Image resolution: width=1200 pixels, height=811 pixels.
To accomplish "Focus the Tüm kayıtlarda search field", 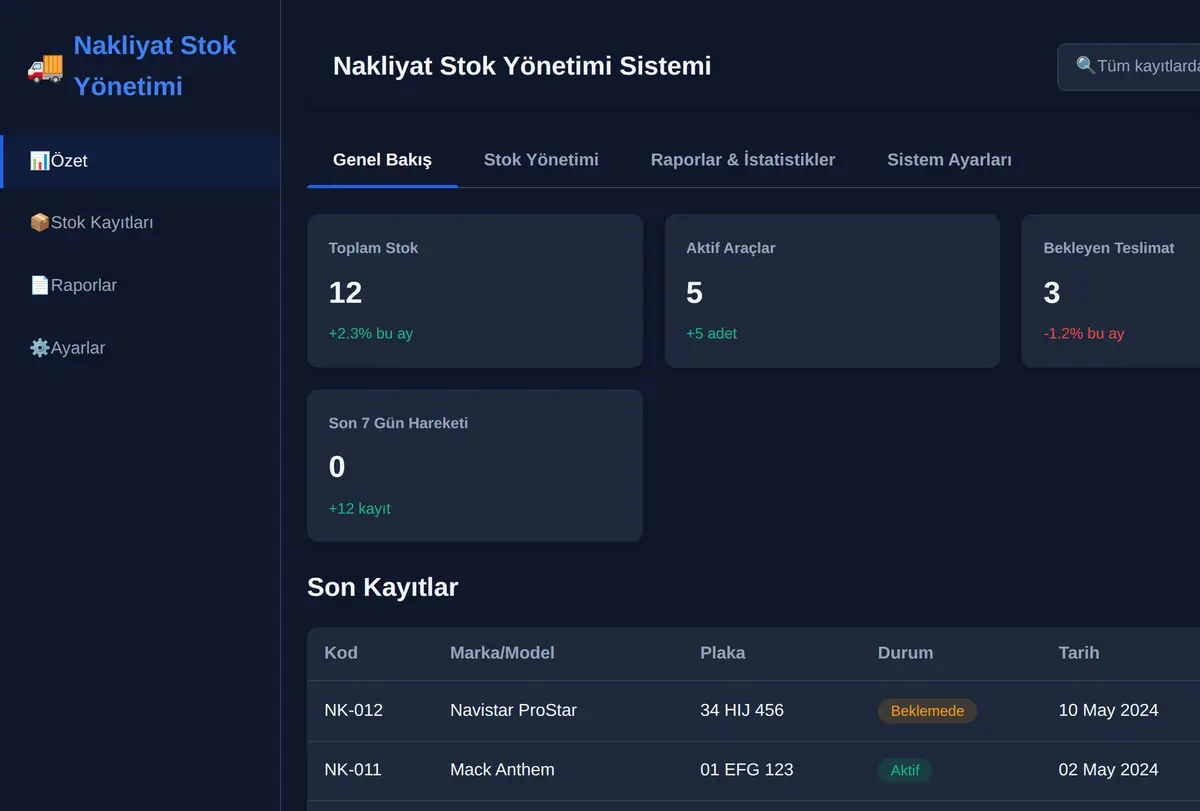I will (1130, 66).
